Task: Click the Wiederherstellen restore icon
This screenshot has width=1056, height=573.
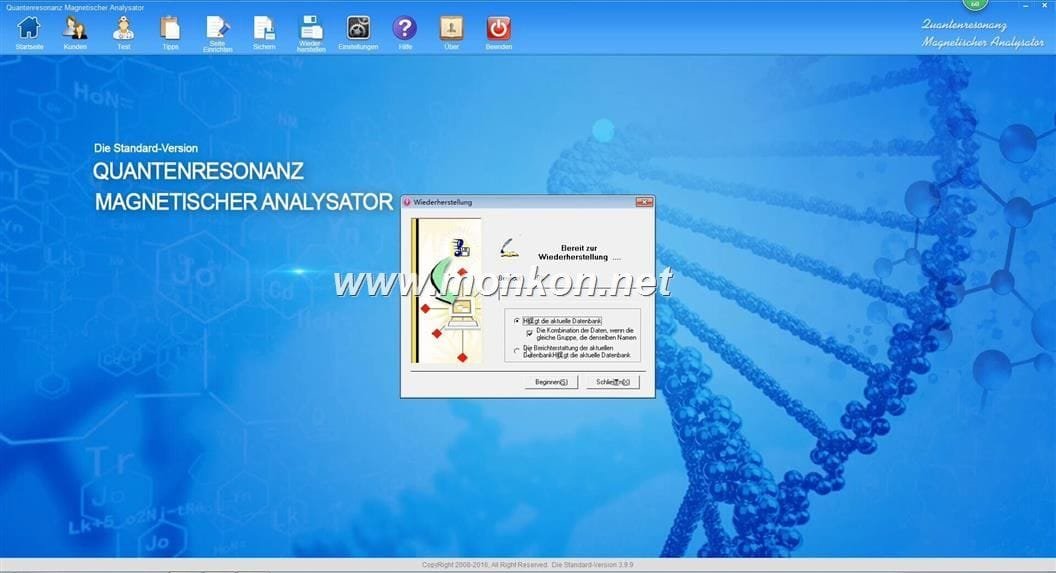Action: pyautogui.click(x=311, y=28)
